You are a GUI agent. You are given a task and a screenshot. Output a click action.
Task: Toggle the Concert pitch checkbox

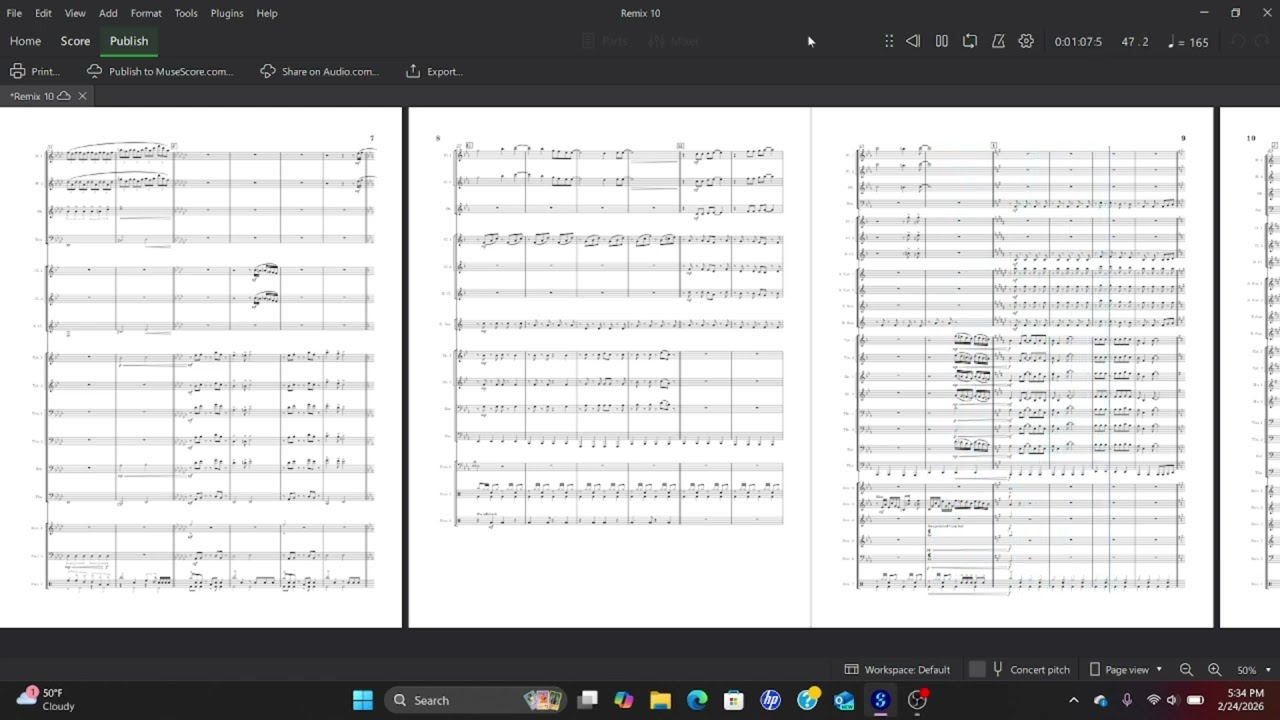(977, 670)
